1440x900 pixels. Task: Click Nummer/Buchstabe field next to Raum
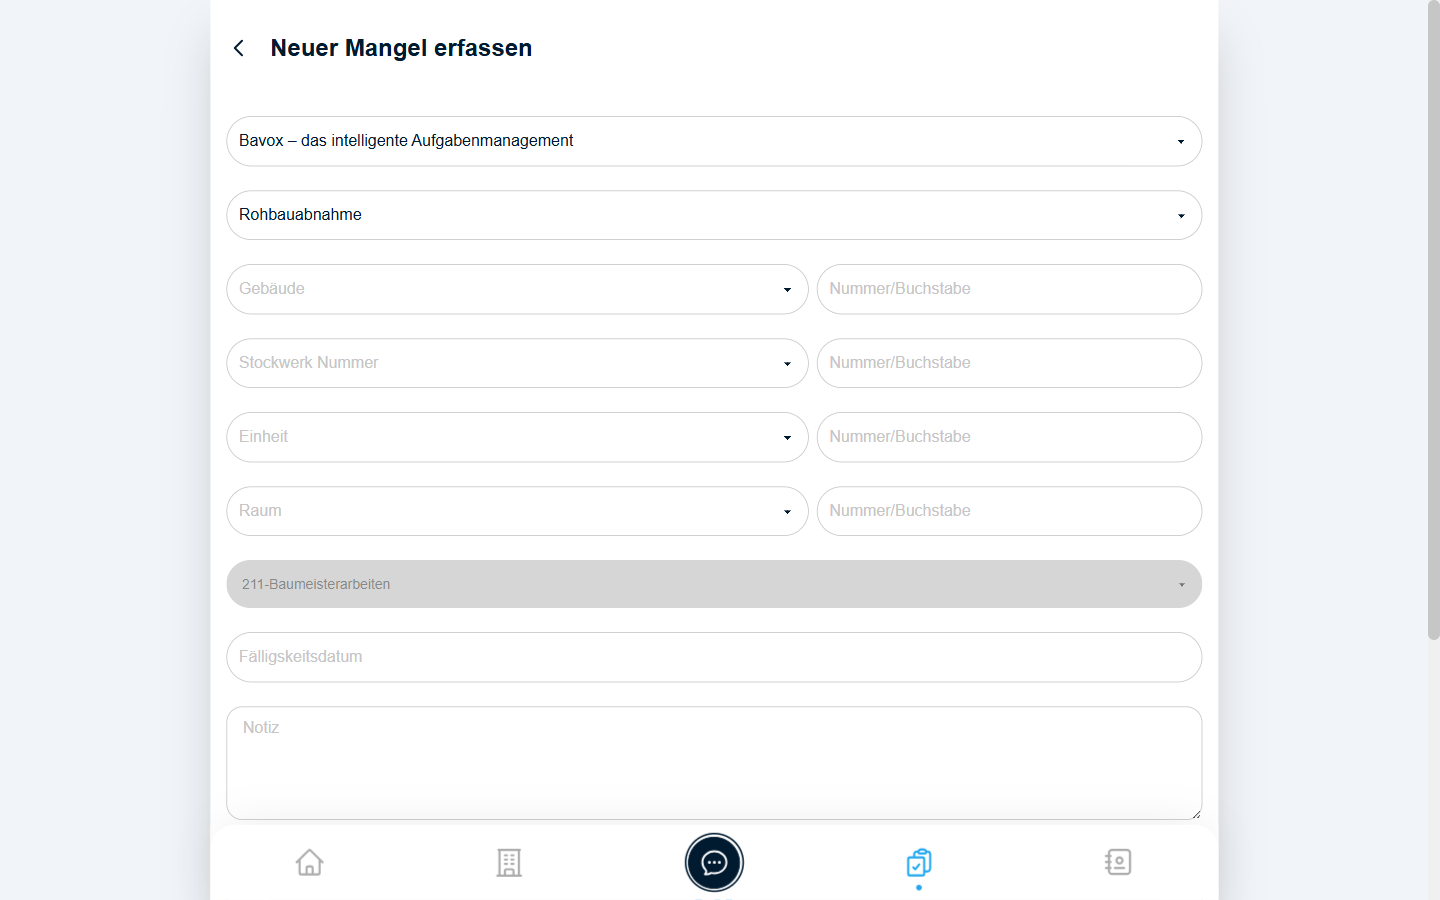[x=1009, y=511]
